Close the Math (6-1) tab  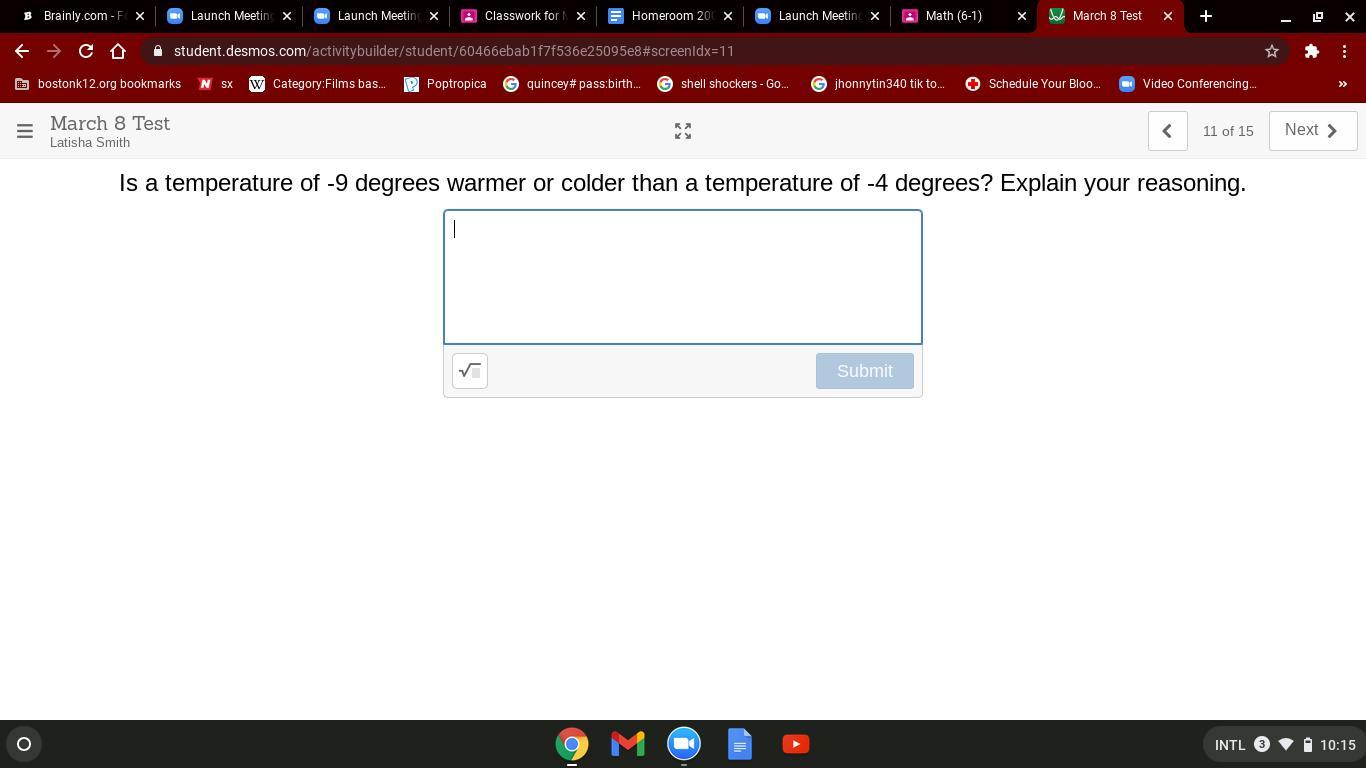pos(1021,16)
